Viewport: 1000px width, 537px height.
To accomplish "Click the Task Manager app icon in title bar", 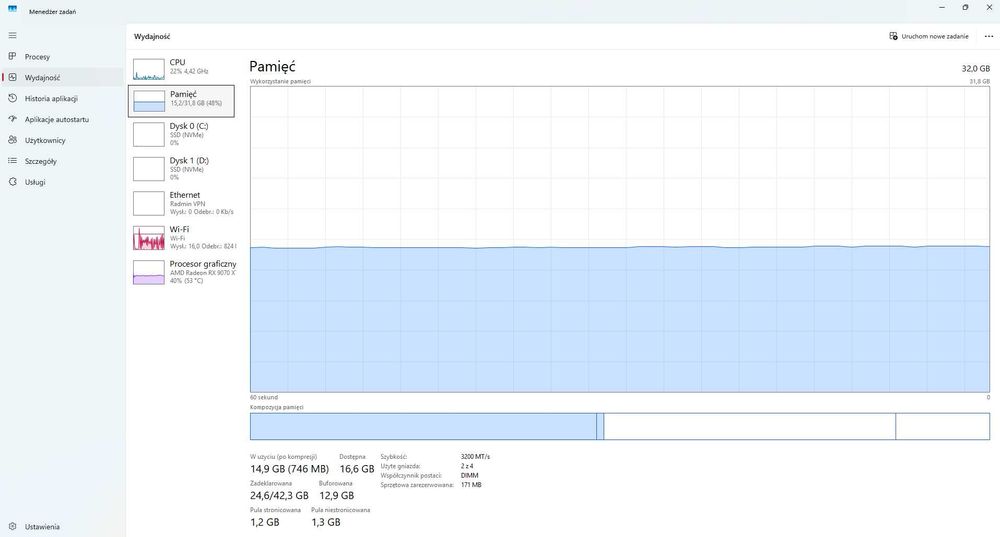I will 12,9.
